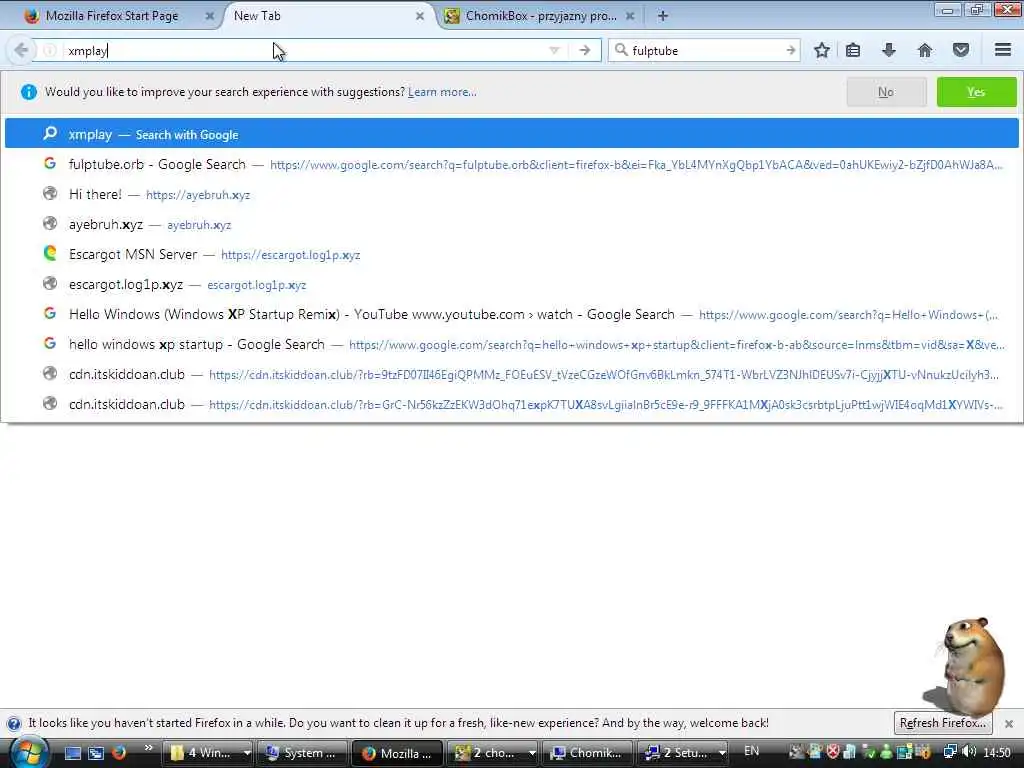
Task: Close the Mozilla Firefox Start Page tab
Action: click(x=210, y=16)
